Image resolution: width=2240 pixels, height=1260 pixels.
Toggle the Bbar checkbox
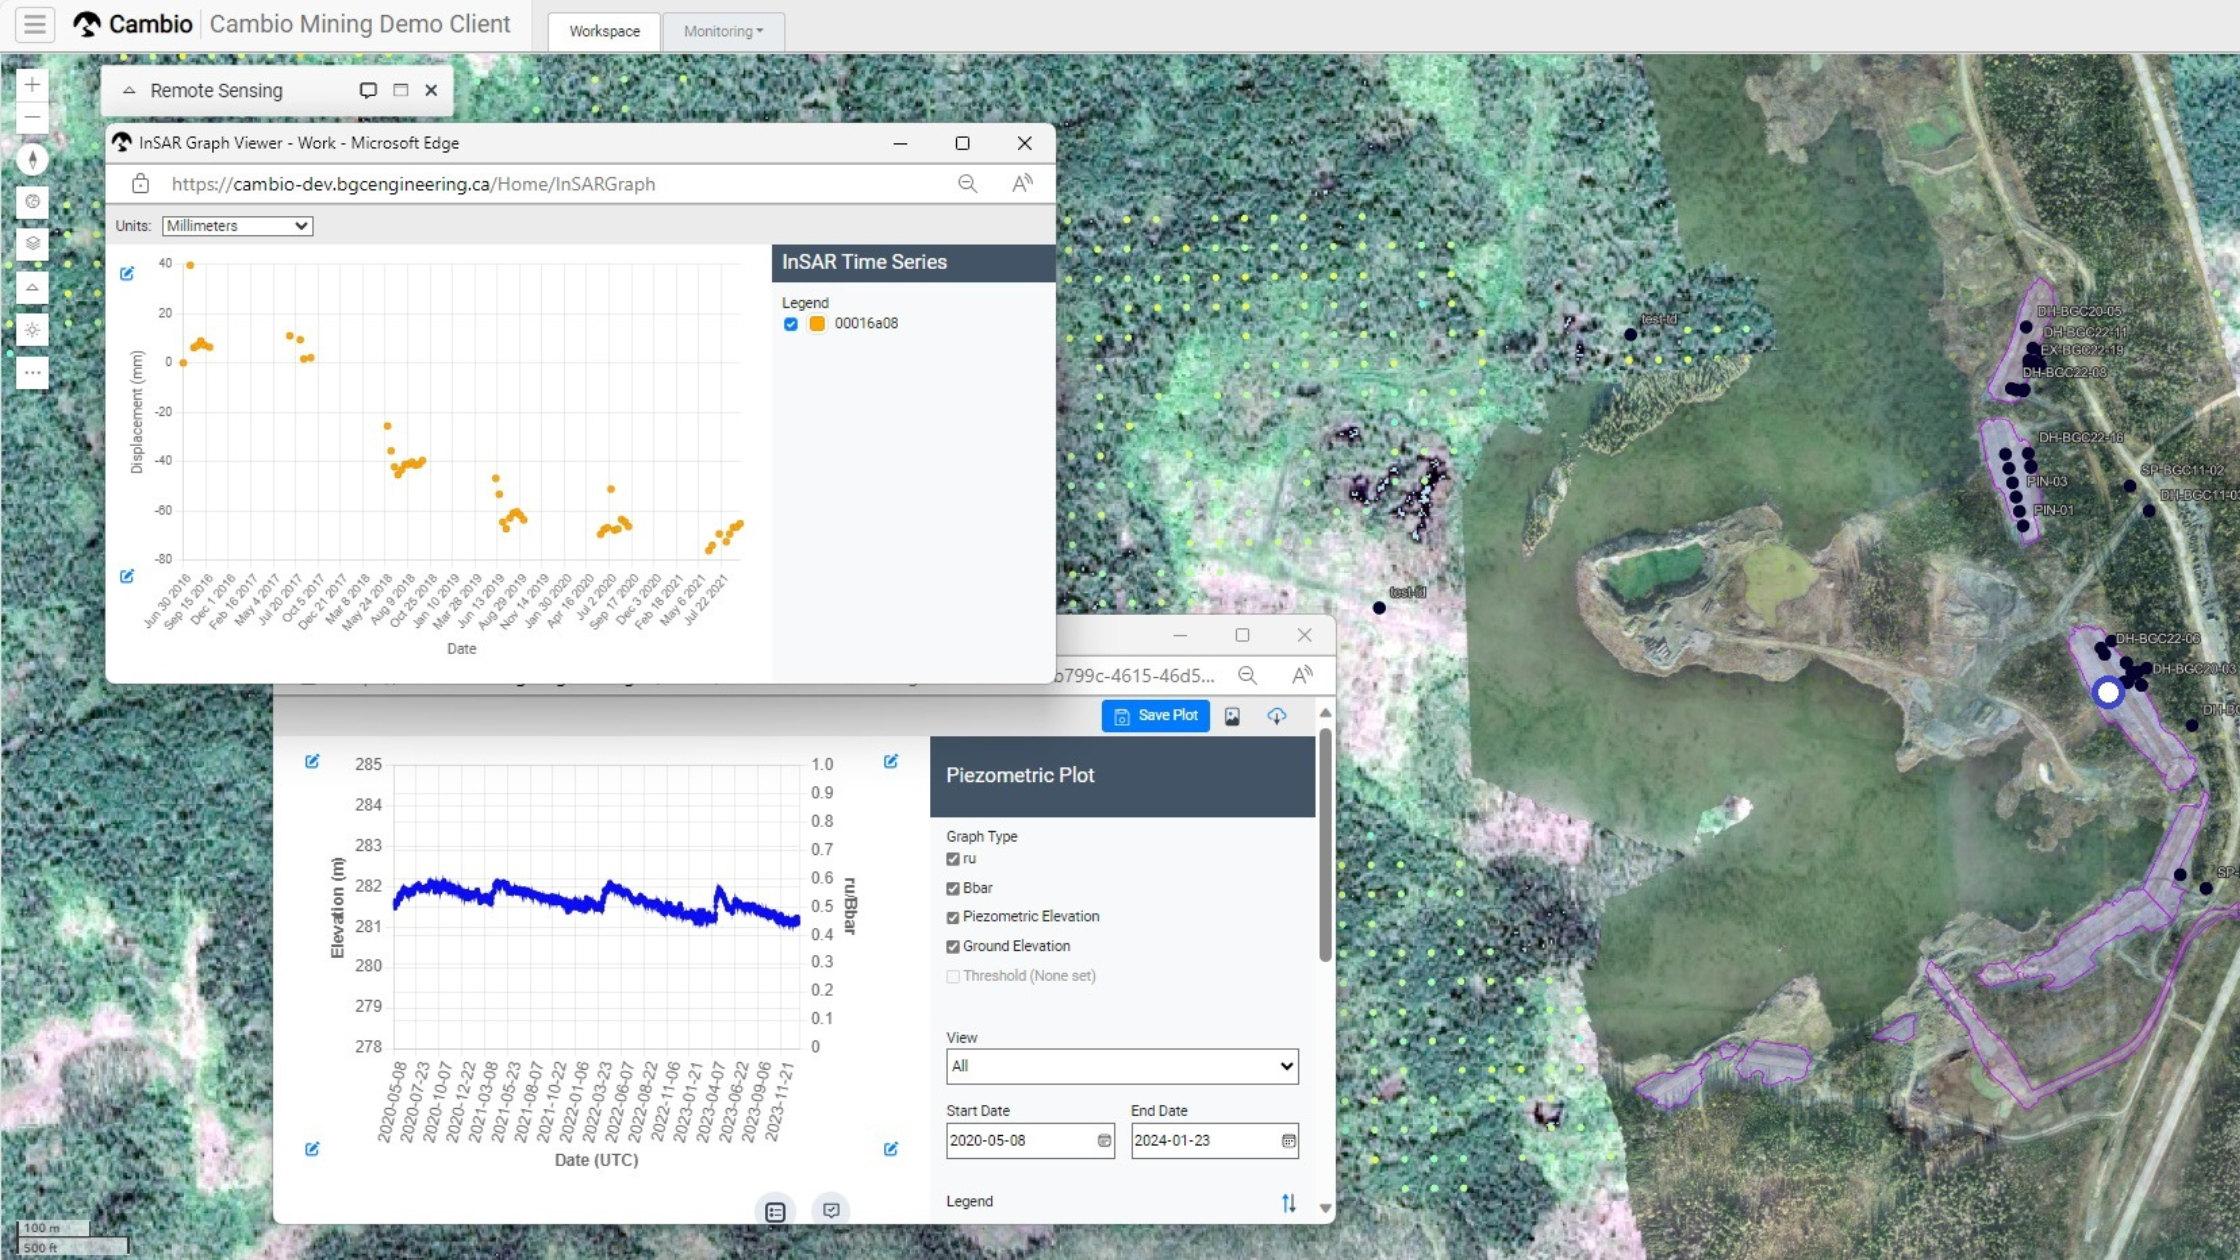[x=953, y=888]
